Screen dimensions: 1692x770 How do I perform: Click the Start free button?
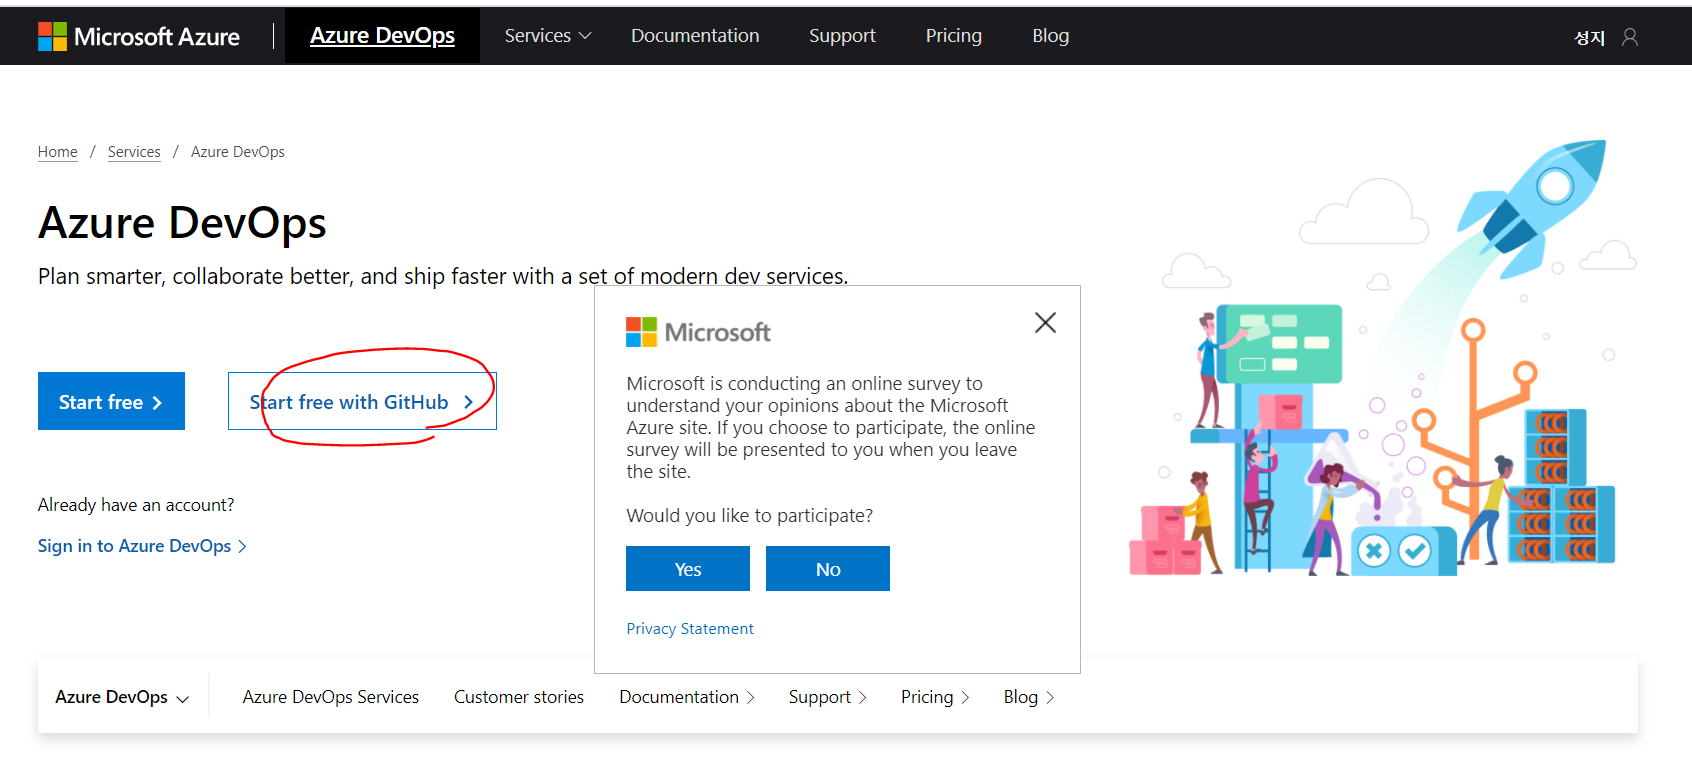(111, 401)
